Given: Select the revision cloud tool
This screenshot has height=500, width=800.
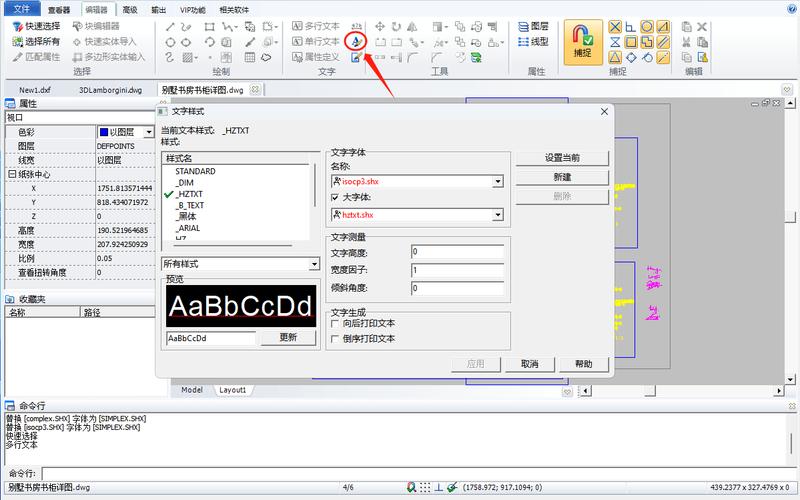Looking at the screenshot, I should click(x=266, y=57).
